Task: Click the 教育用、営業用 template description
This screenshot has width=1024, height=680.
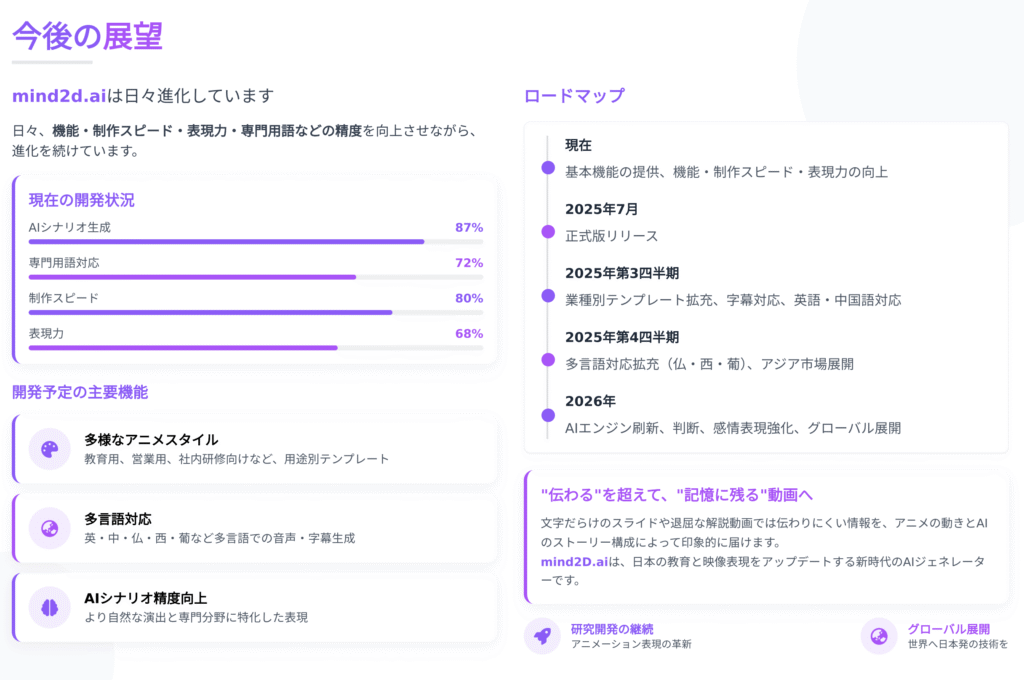Action: pyautogui.click(x=236, y=459)
